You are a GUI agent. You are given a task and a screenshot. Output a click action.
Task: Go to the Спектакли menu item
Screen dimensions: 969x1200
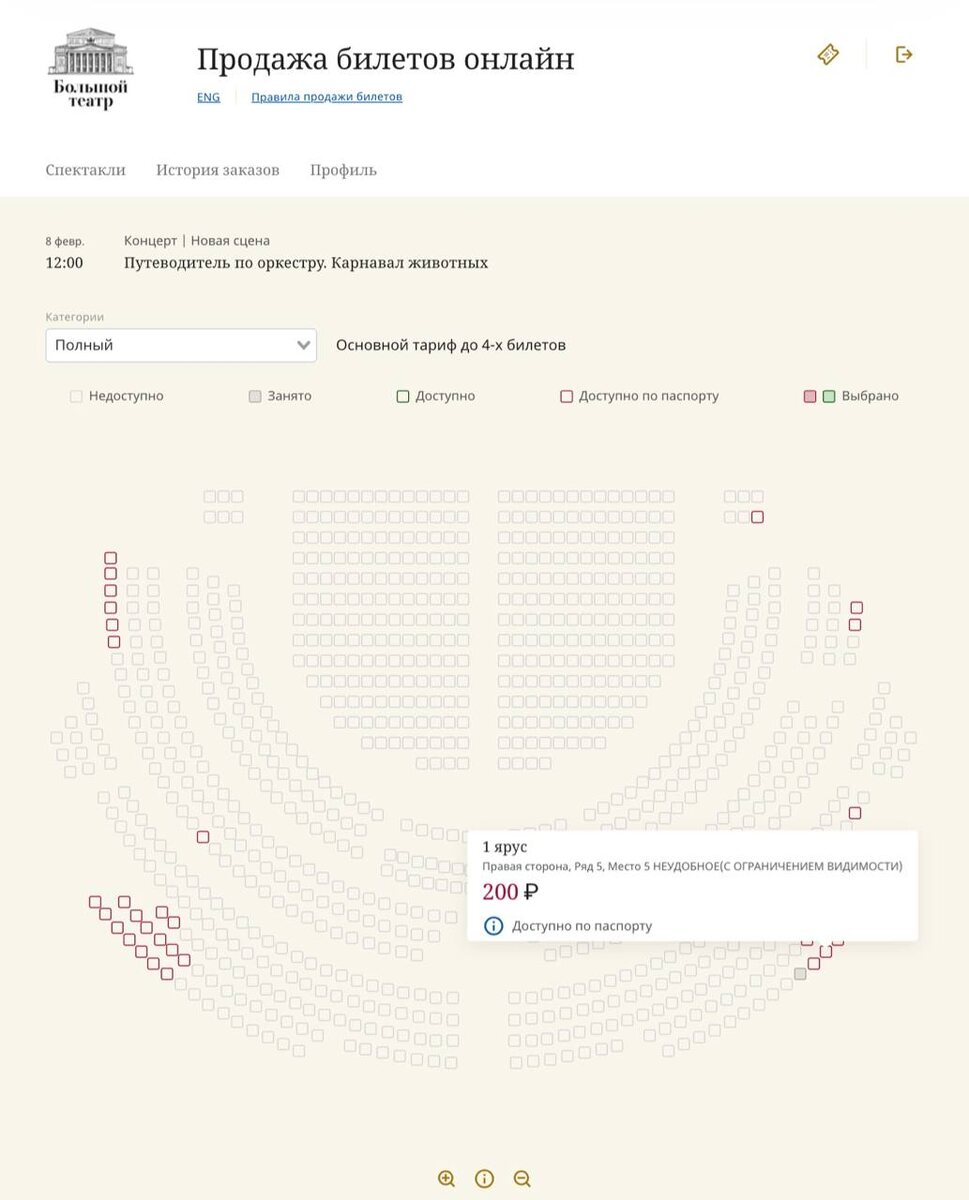(85, 170)
